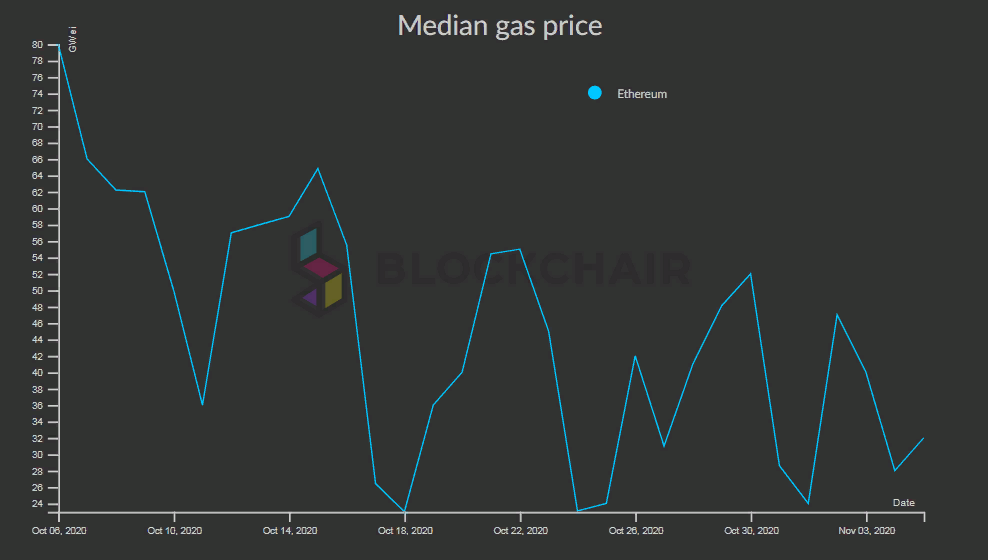Viewport: 988px width, 560px height.
Task: Select the "Median gas price" chart title
Action: point(500,25)
